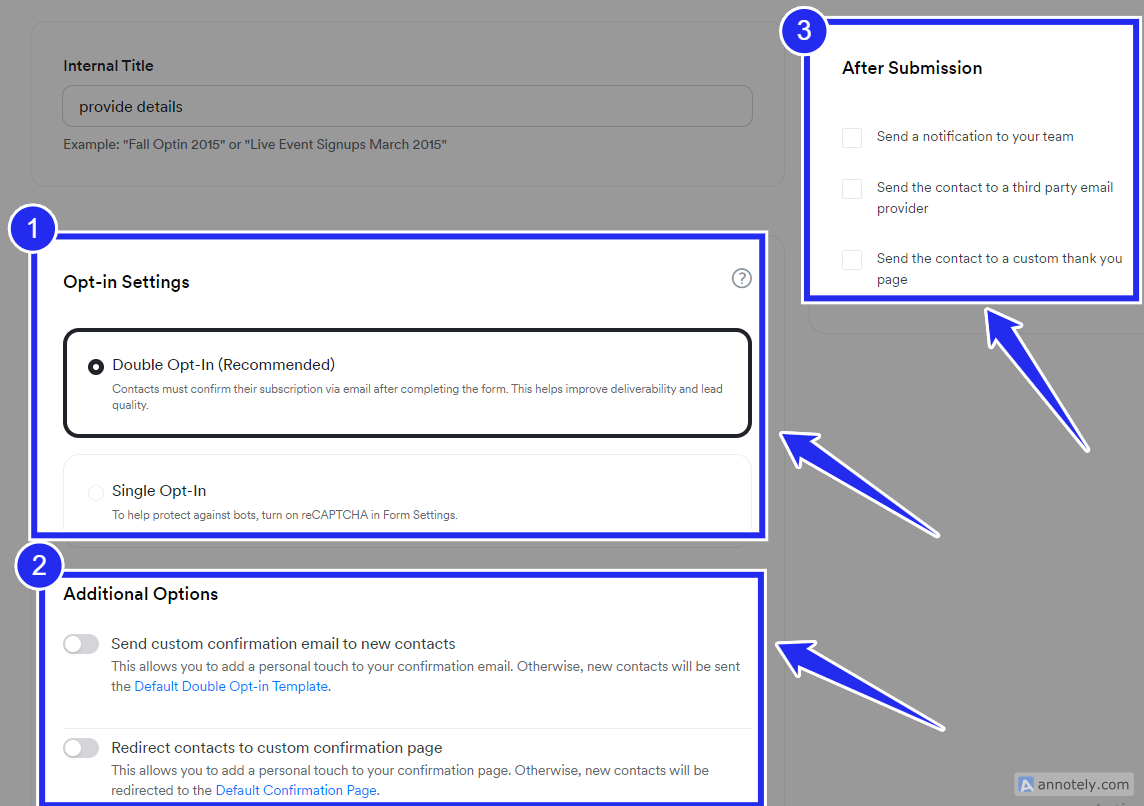Screen dimensions: 1144x806
Task: Check the custom thank you page box
Action: click(851, 260)
